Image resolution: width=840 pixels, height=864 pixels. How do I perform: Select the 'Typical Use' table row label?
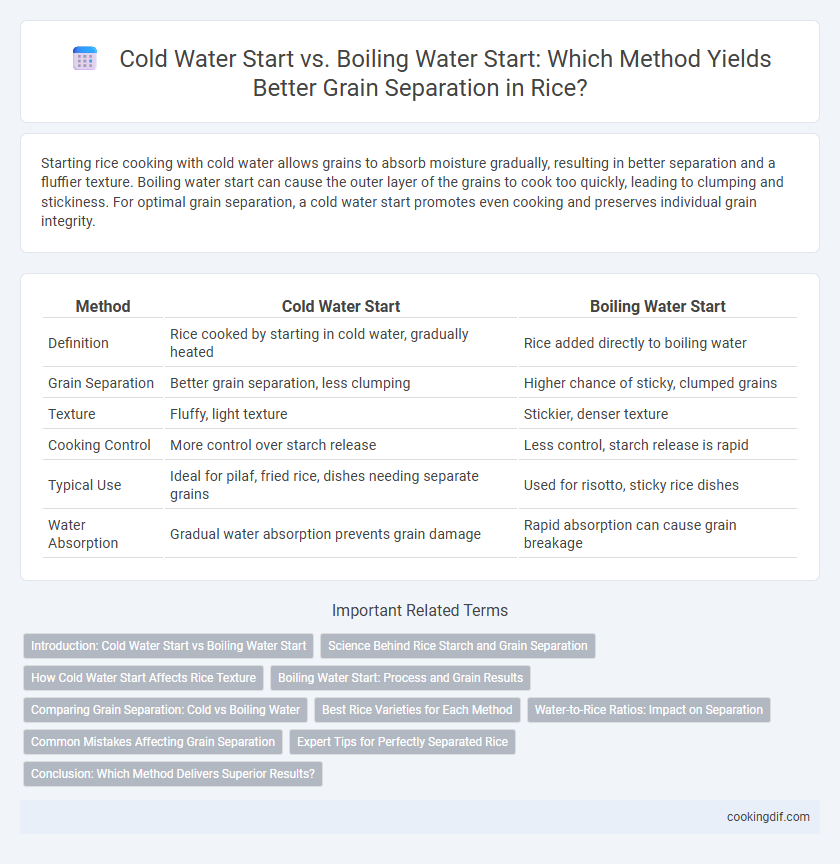click(x=84, y=485)
